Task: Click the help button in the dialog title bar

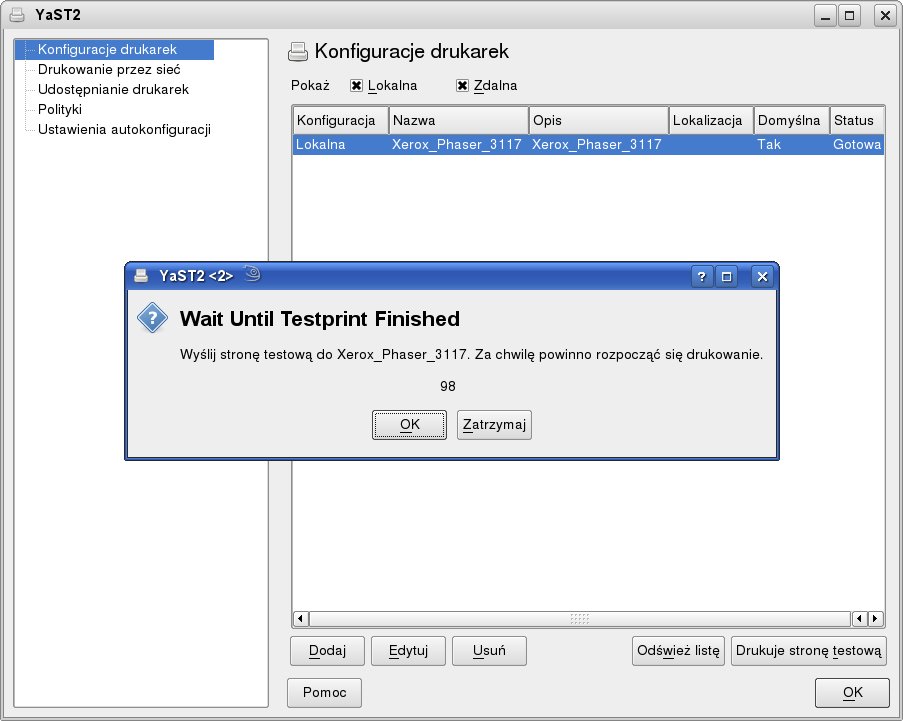Action: pyautogui.click(x=702, y=277)
